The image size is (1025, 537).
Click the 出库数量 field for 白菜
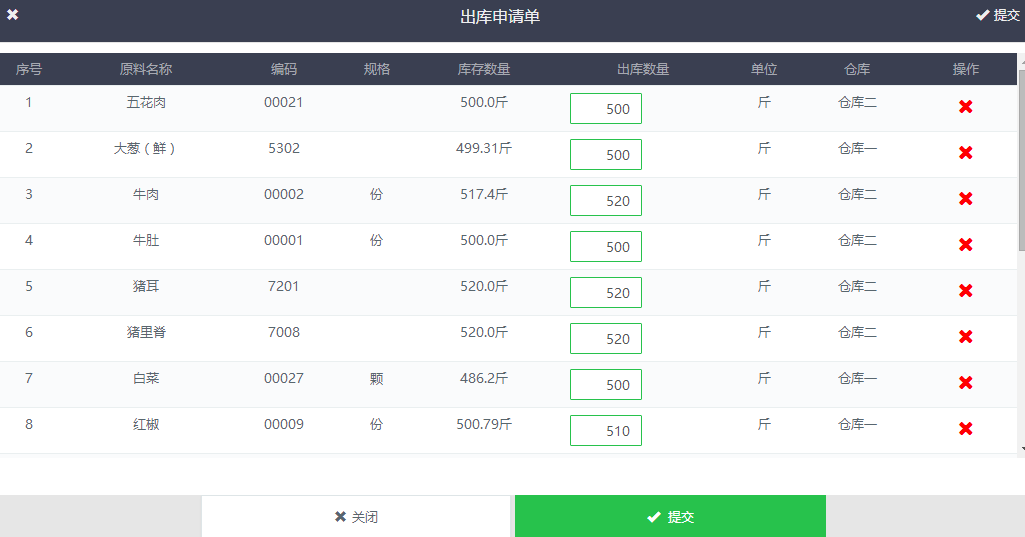tap(606, 385)
